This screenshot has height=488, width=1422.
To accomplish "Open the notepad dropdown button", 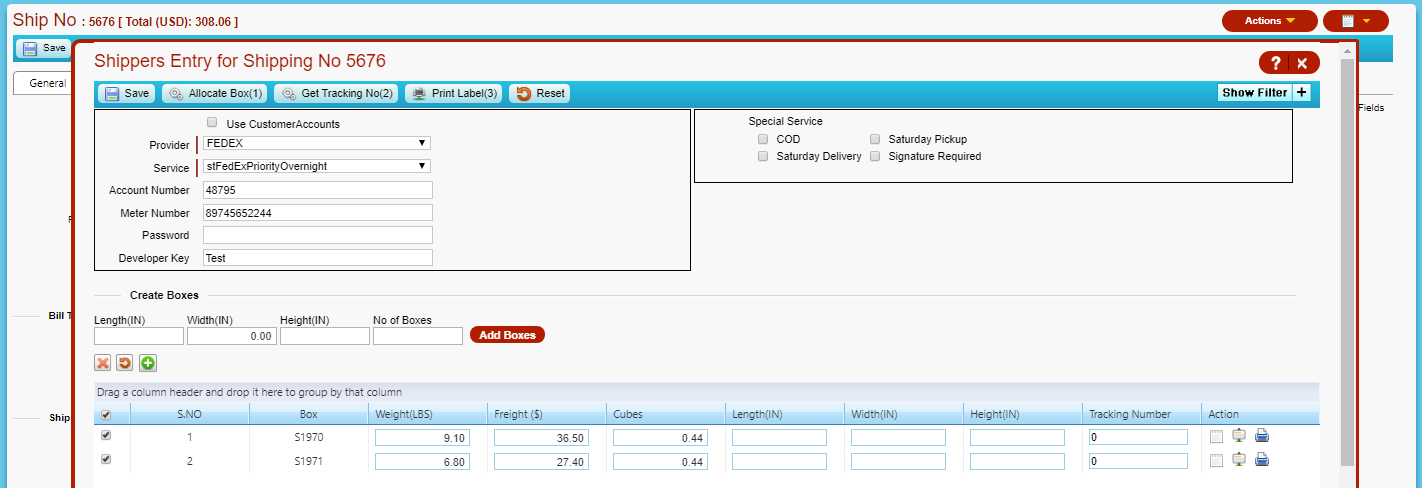I will click(x=1355, y=21).
